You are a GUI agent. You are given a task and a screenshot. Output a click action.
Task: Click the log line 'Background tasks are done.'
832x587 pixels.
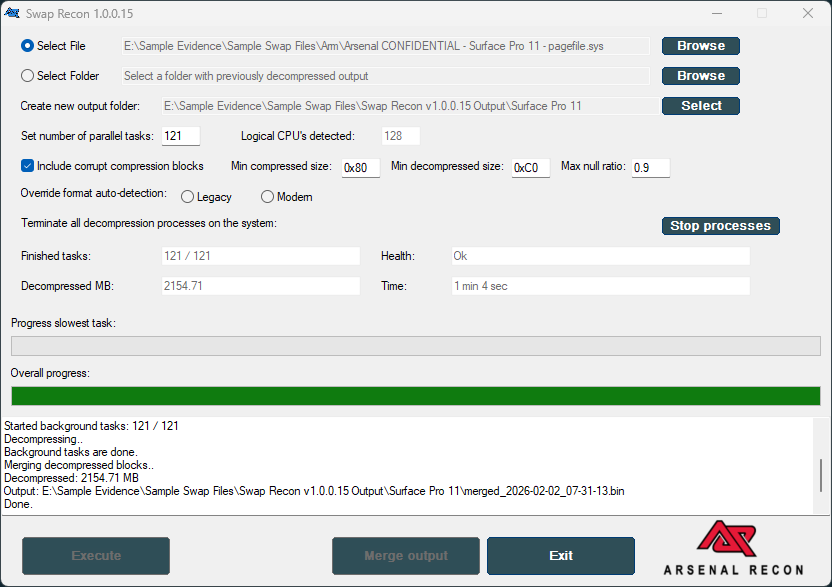coord(71,452)
